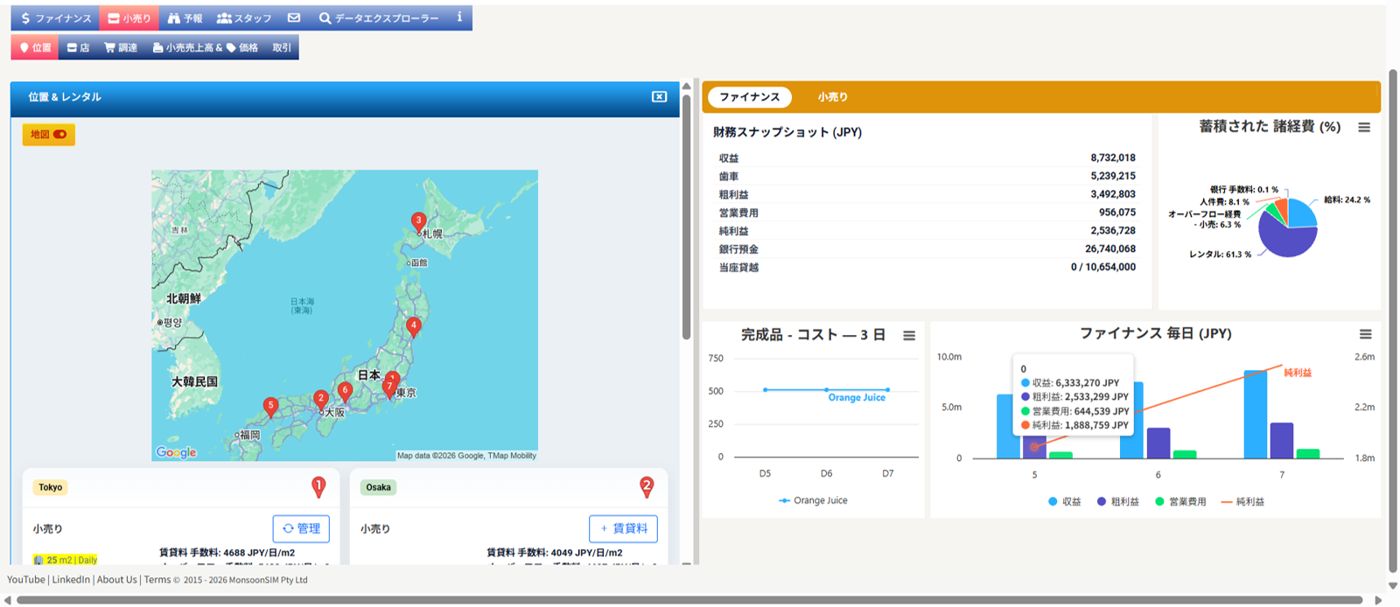Open the スタッフ staff menu

pos(244,18)
